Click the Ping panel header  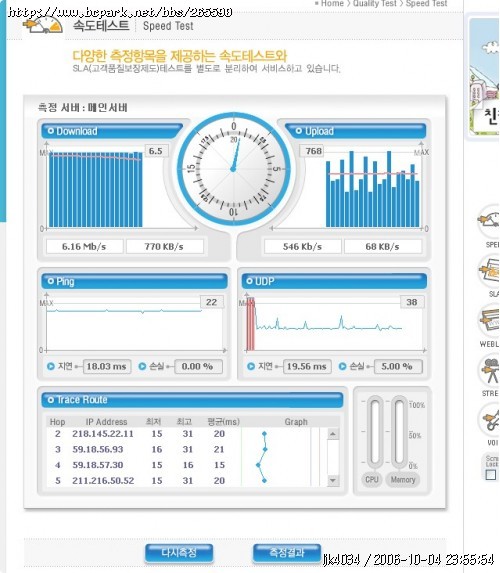point(134,281)
